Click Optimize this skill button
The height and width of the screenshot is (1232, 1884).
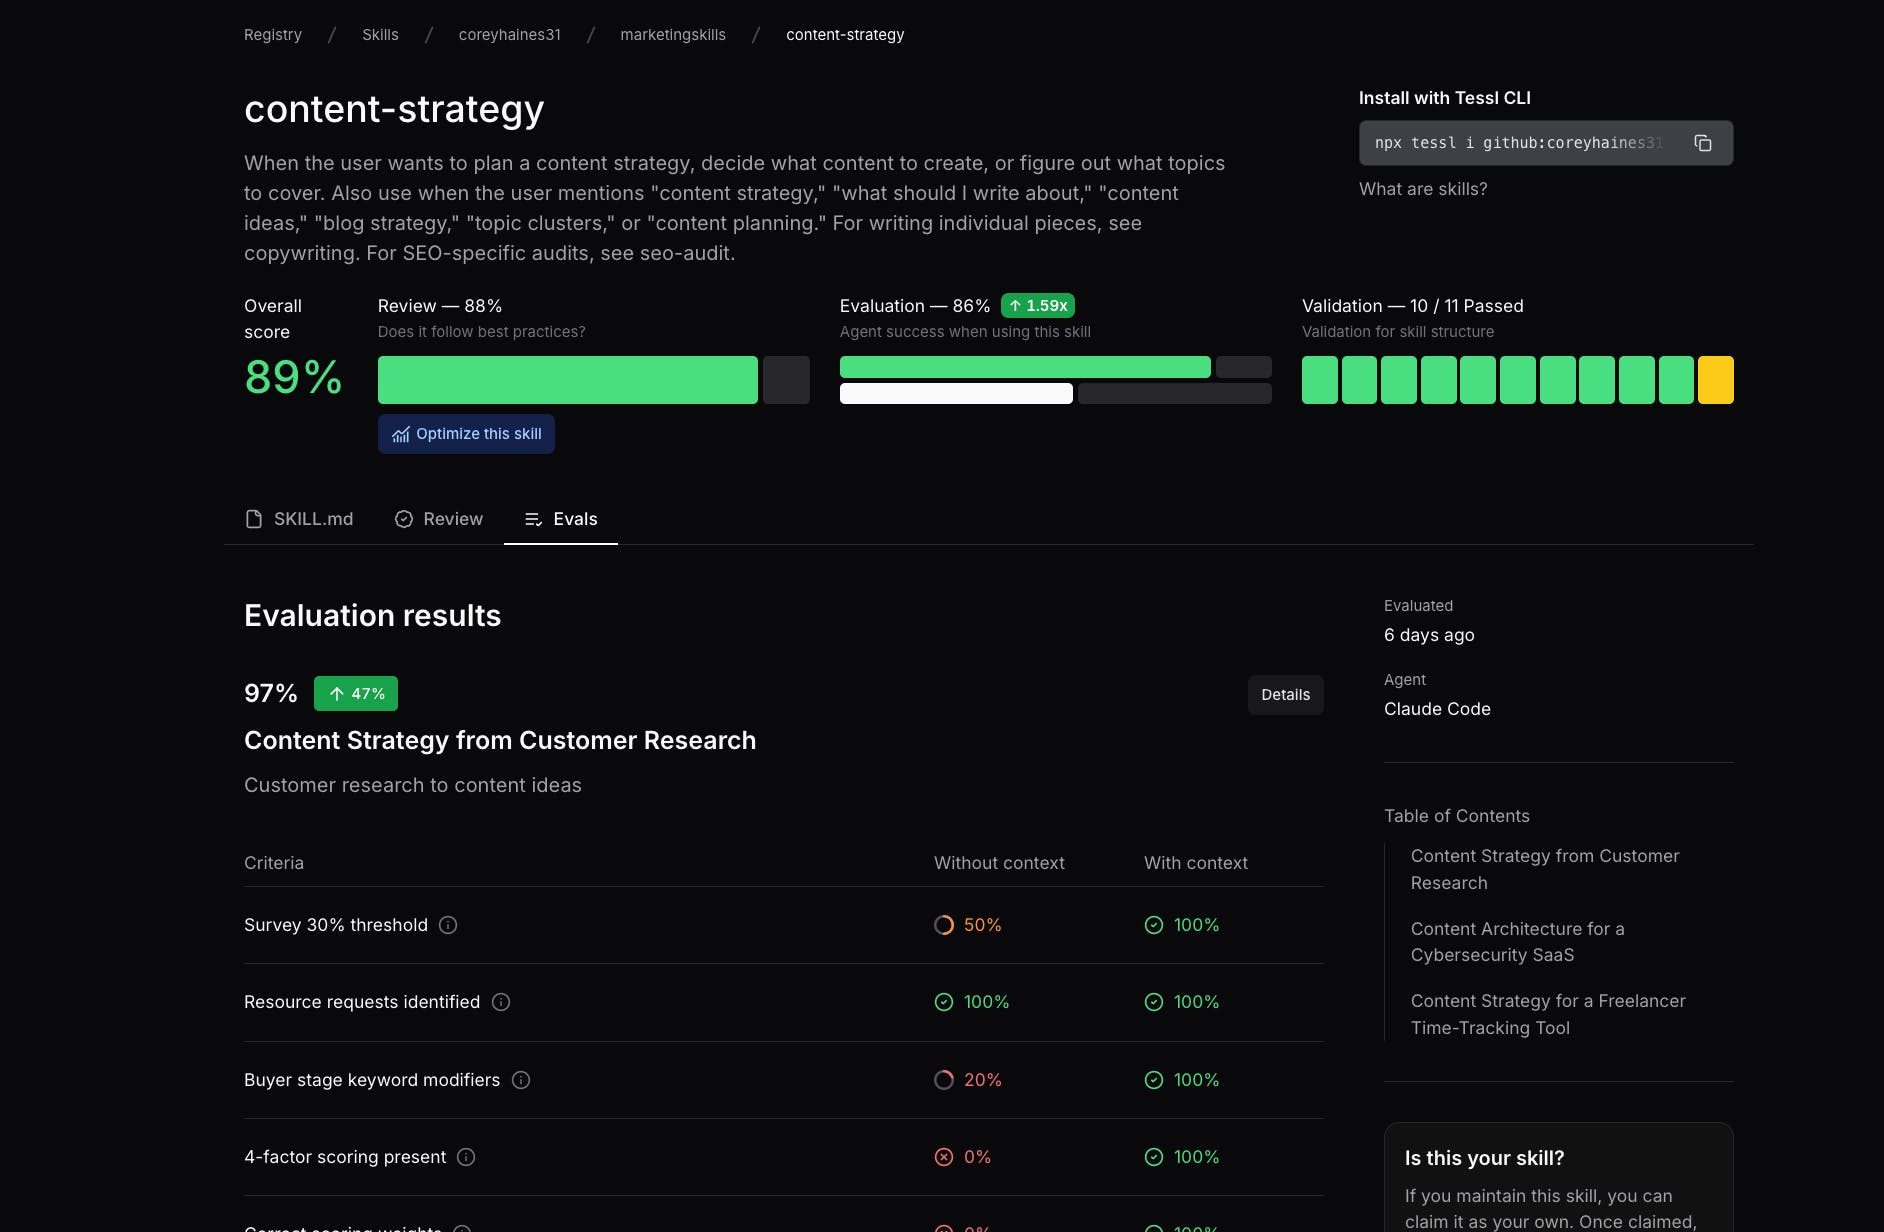point(466,434)
